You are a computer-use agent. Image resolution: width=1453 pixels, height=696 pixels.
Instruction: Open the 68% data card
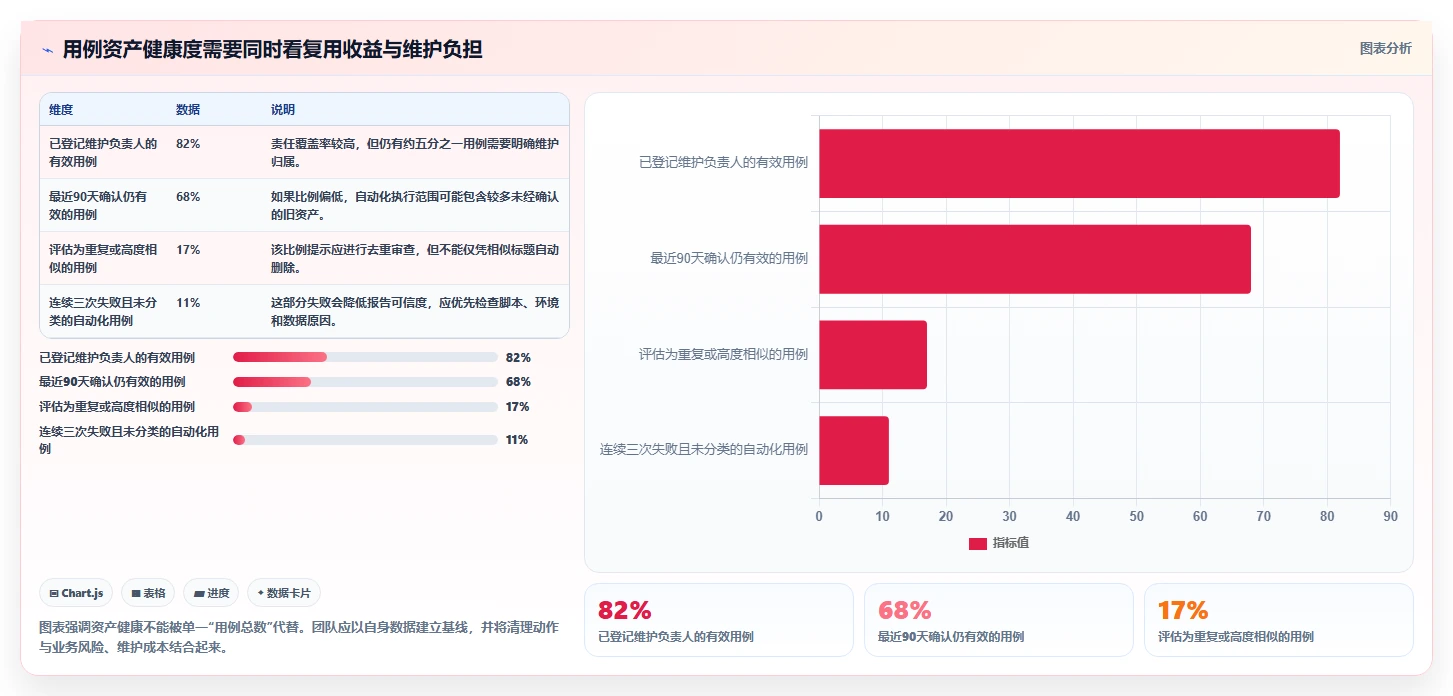(x=999, y=620)
